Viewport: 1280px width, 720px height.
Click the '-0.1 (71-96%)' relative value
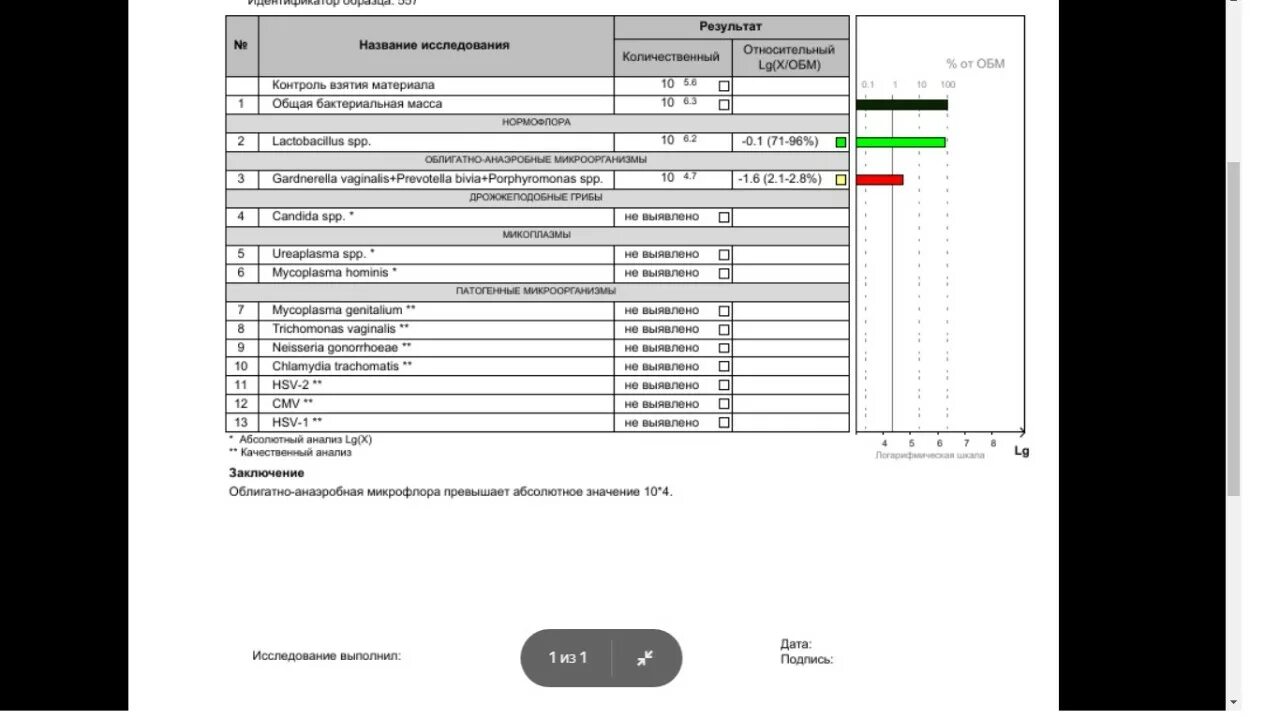tap(780, 142)
